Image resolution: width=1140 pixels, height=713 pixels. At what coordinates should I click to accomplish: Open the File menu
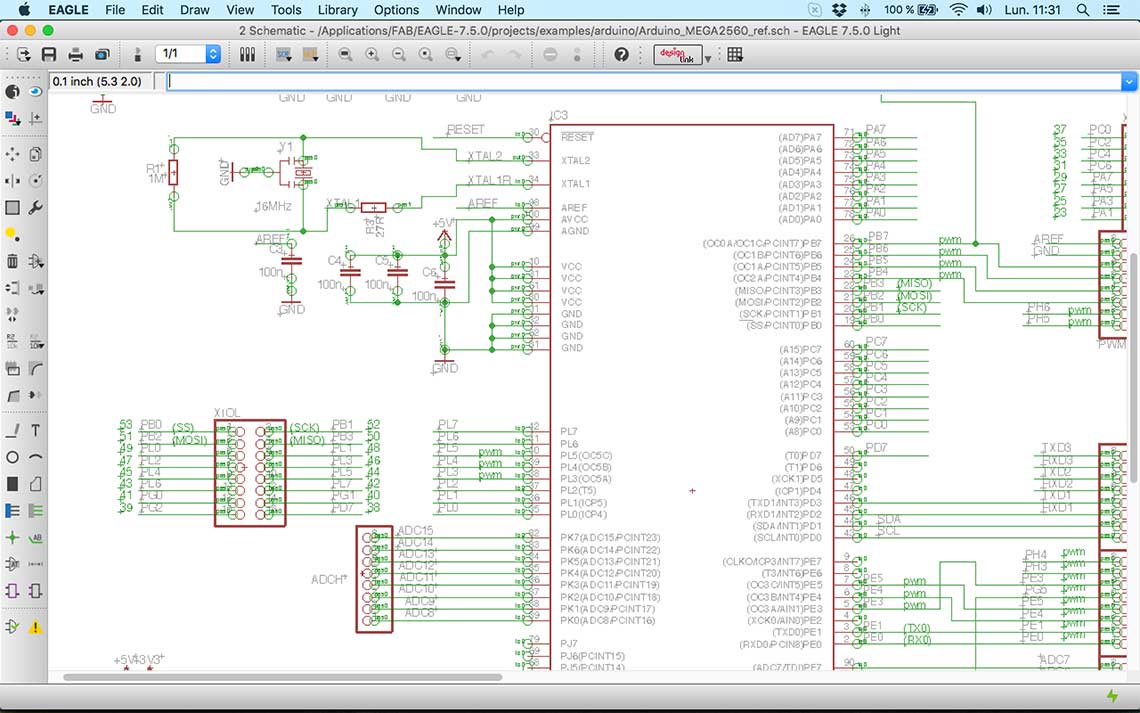pyautogui.click(x=115, y=10)
